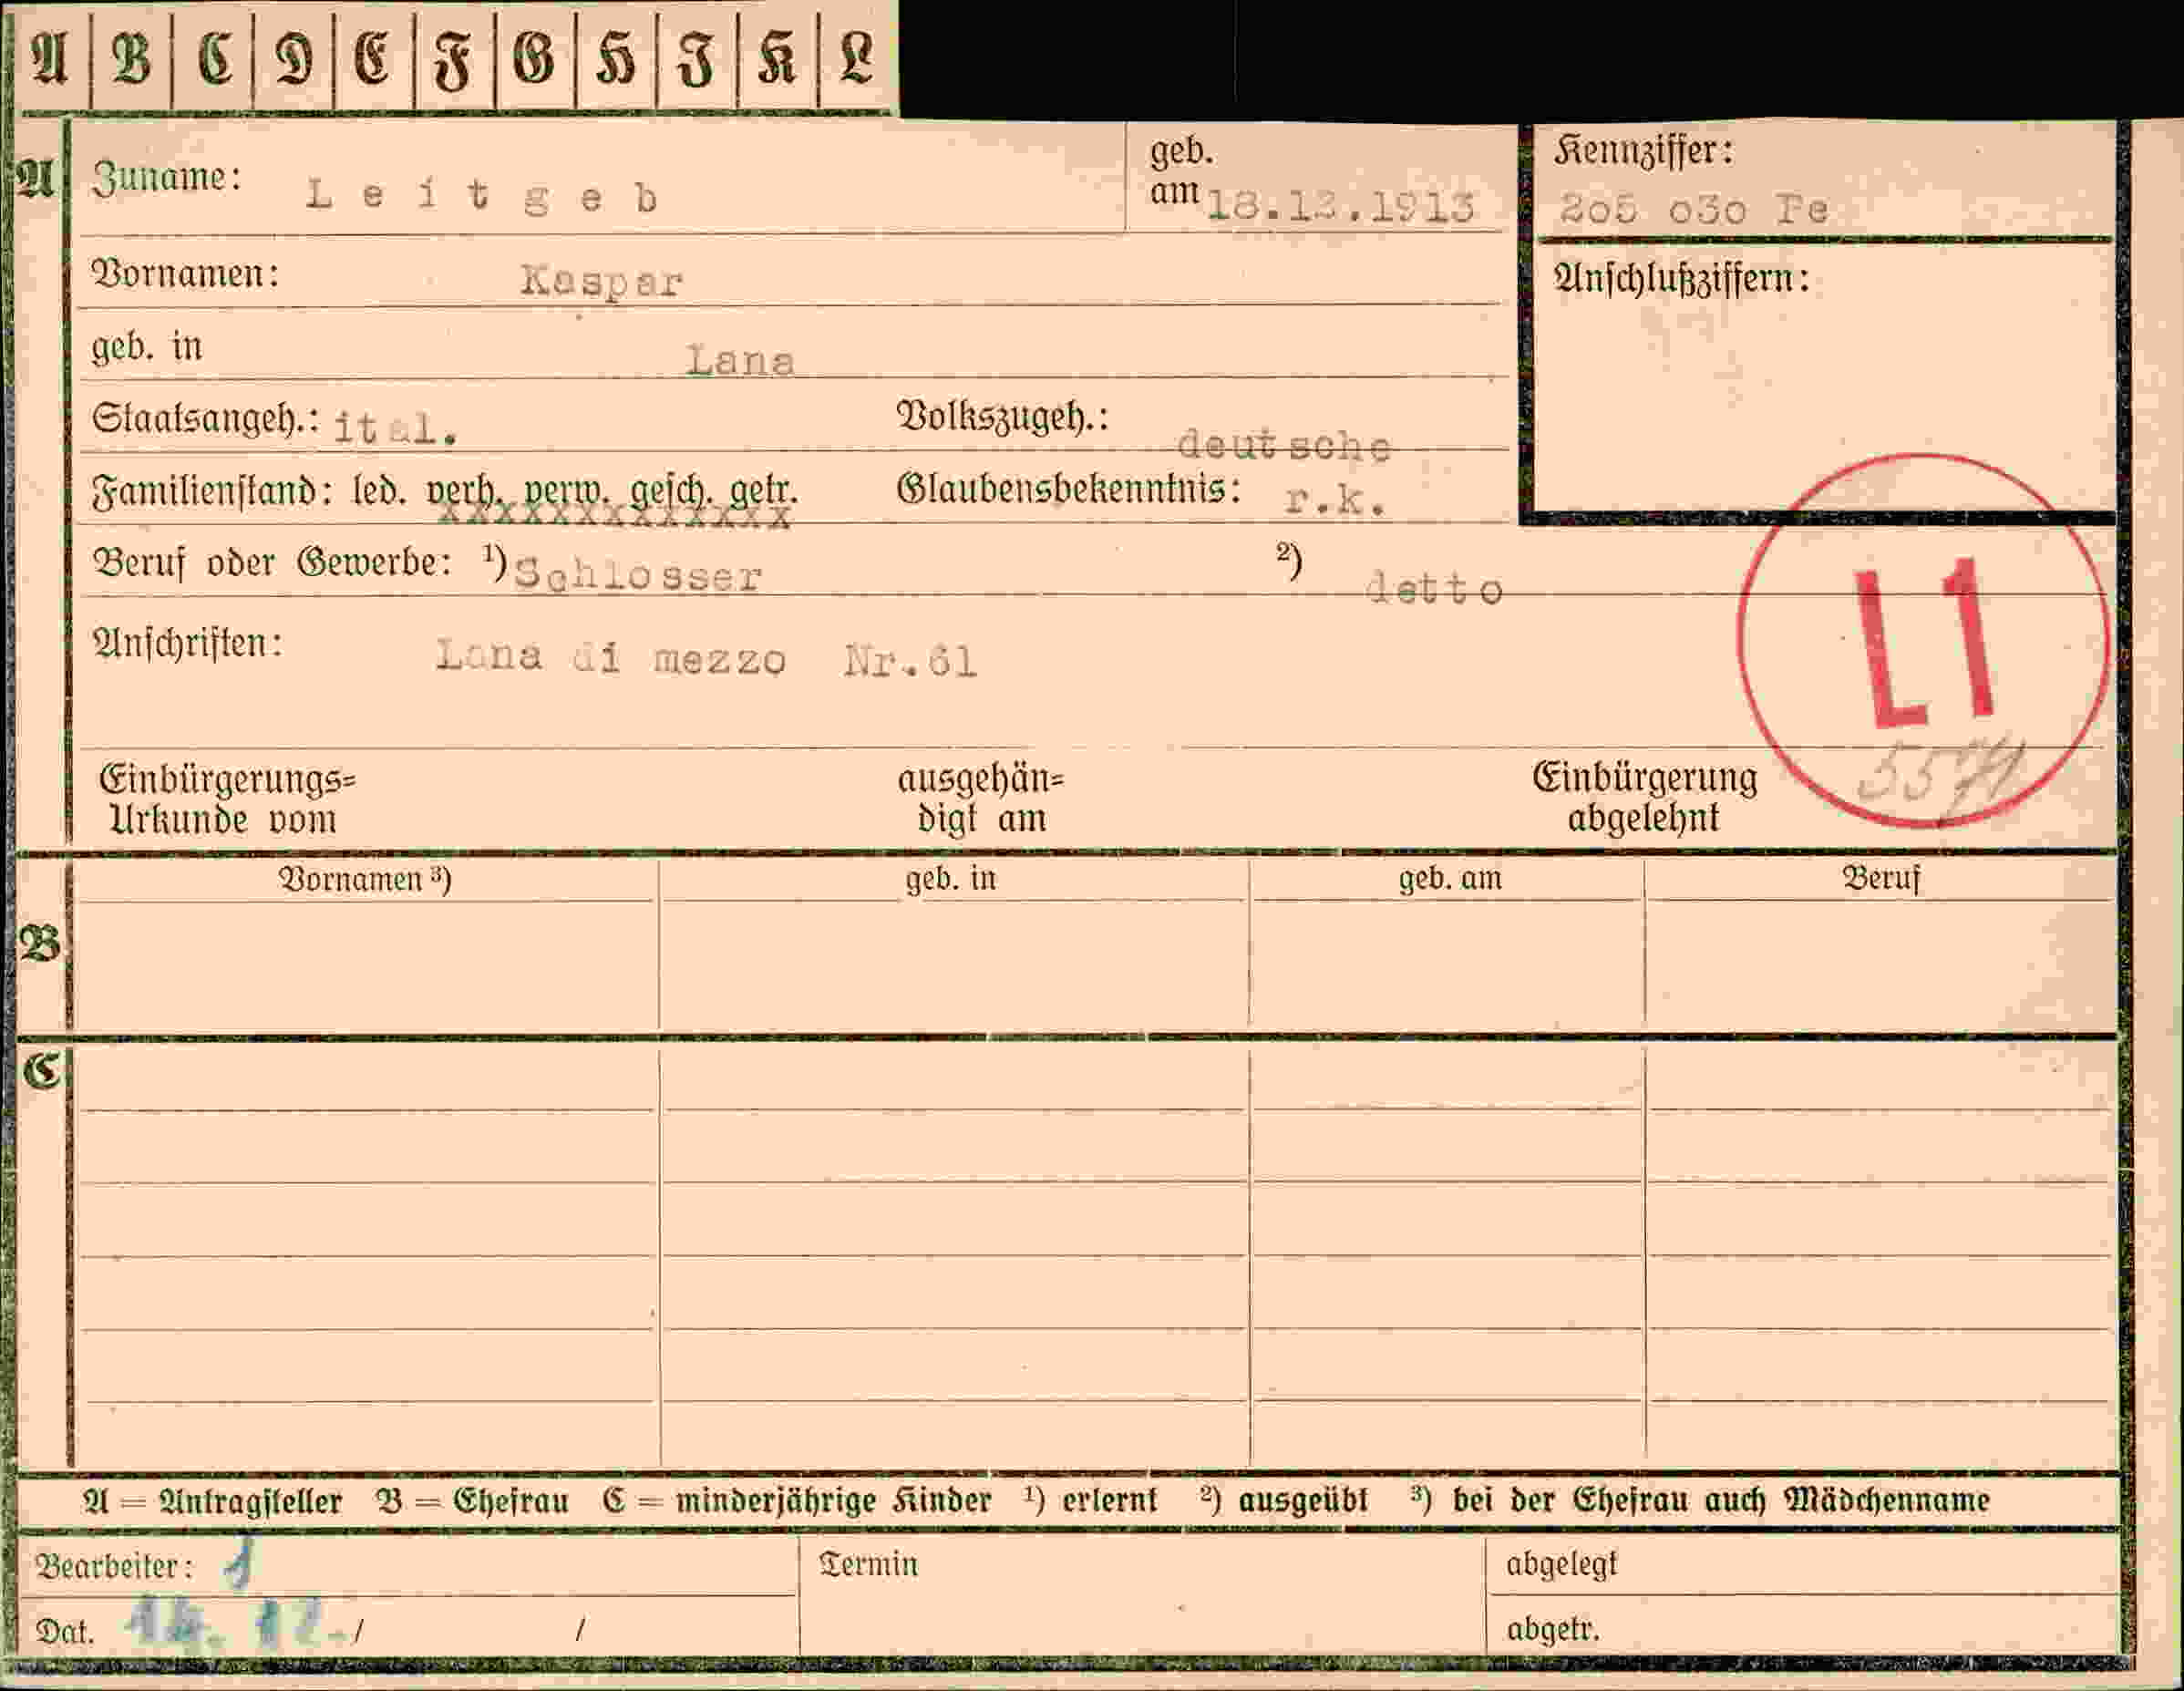2184x1691 pixels.
Task: Click the typed birth date ending in 1913
Action: [1341, 207]
